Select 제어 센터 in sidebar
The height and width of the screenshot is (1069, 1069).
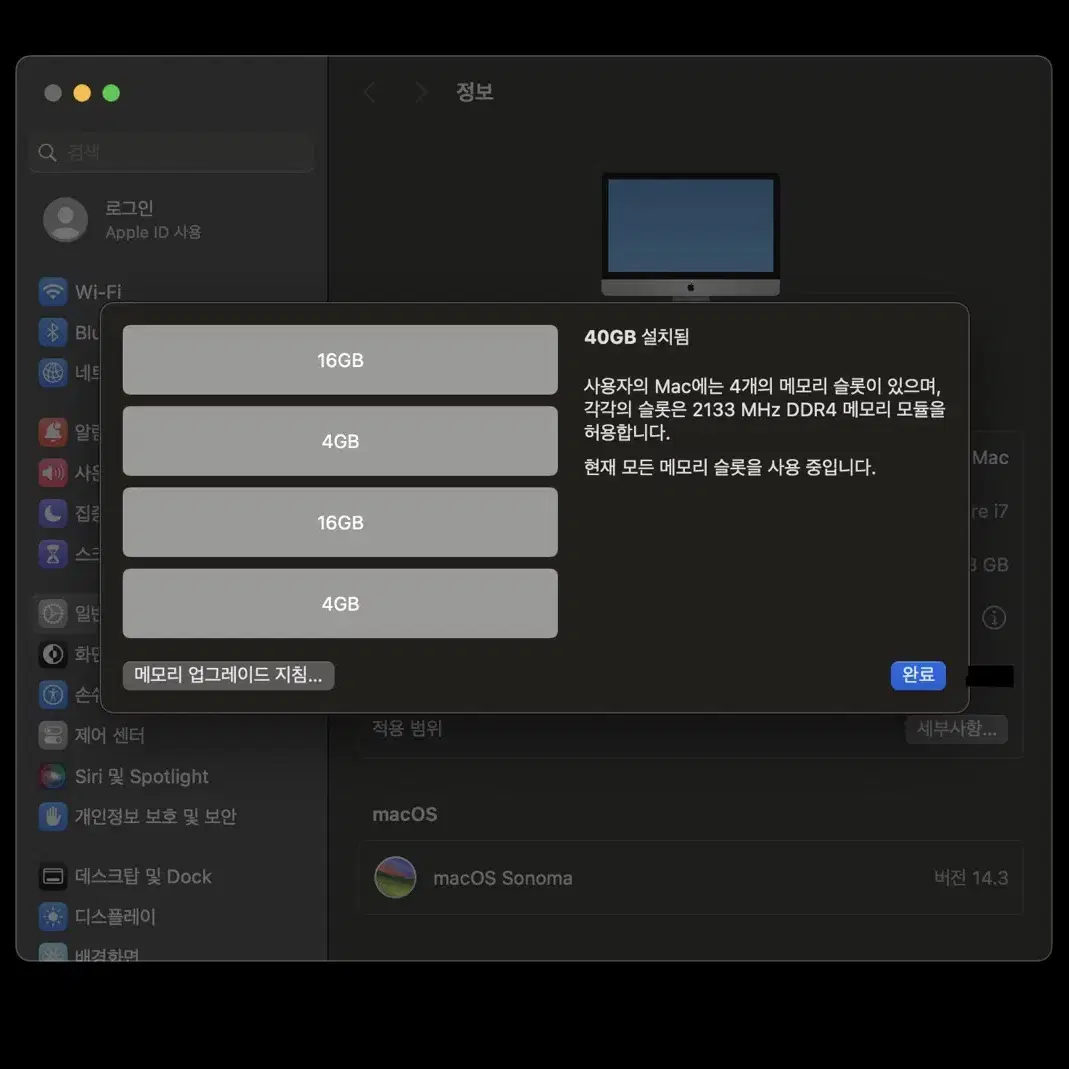click(x=110, y=735)
